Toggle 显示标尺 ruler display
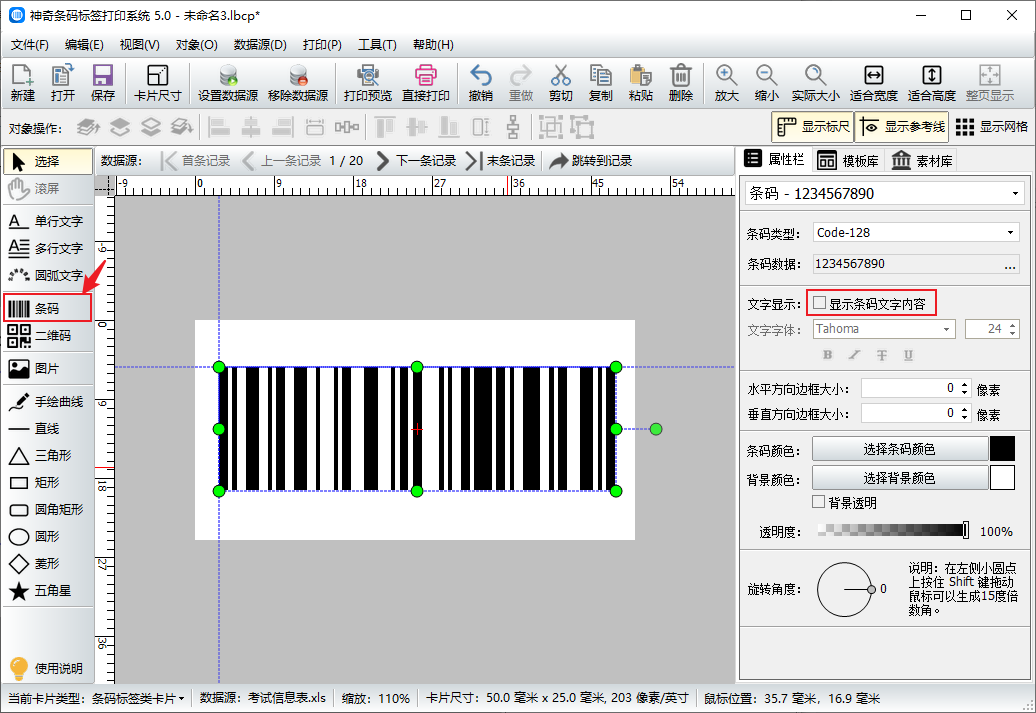The height and width of the screenshot is (713, 1036). [813, 126]
